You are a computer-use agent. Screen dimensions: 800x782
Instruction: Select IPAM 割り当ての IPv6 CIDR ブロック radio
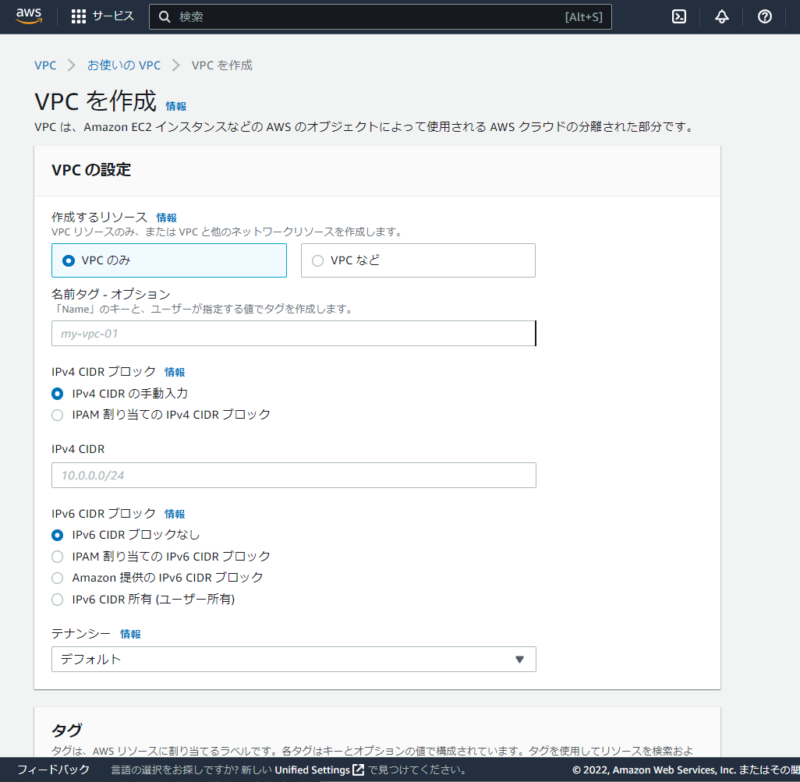(57, 557)
